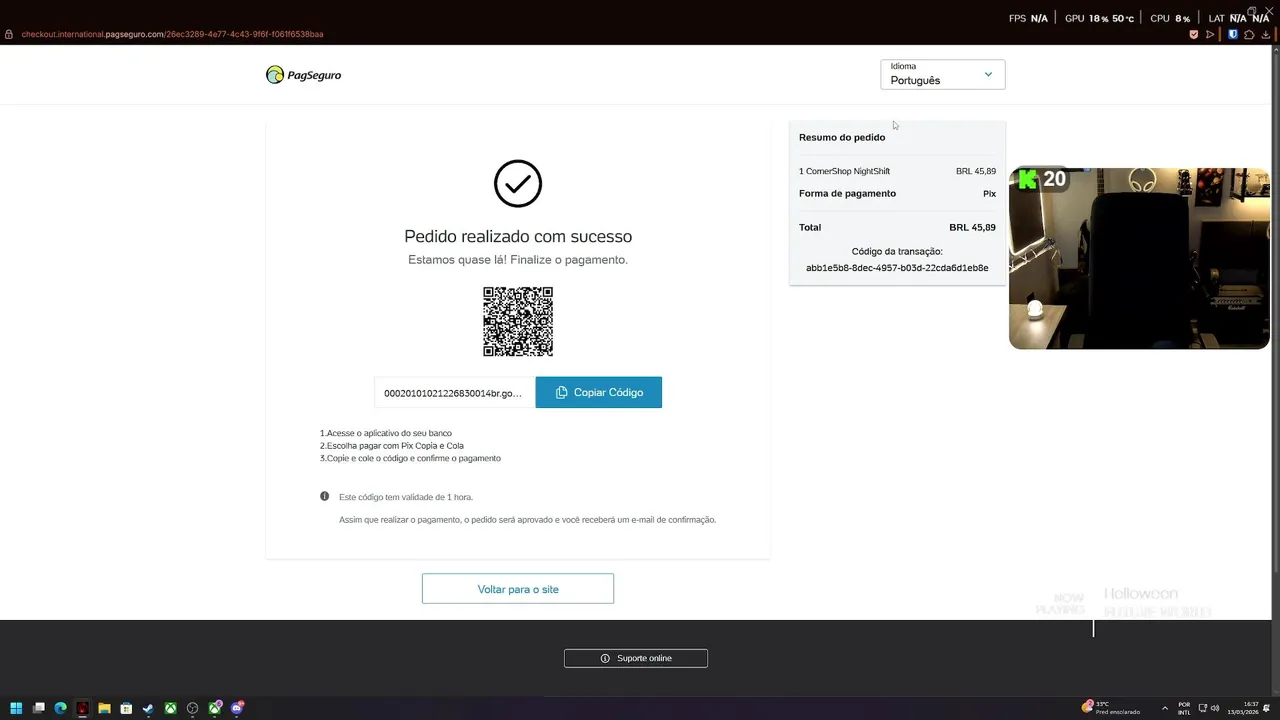Screen dimensions: 1280x720
Task: Select the Pix code input field
Action: coord(454,393)
